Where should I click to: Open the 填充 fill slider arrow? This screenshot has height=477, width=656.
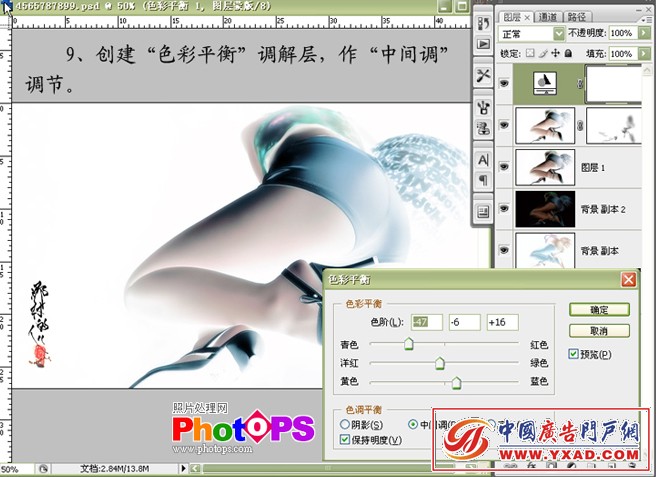643,54
